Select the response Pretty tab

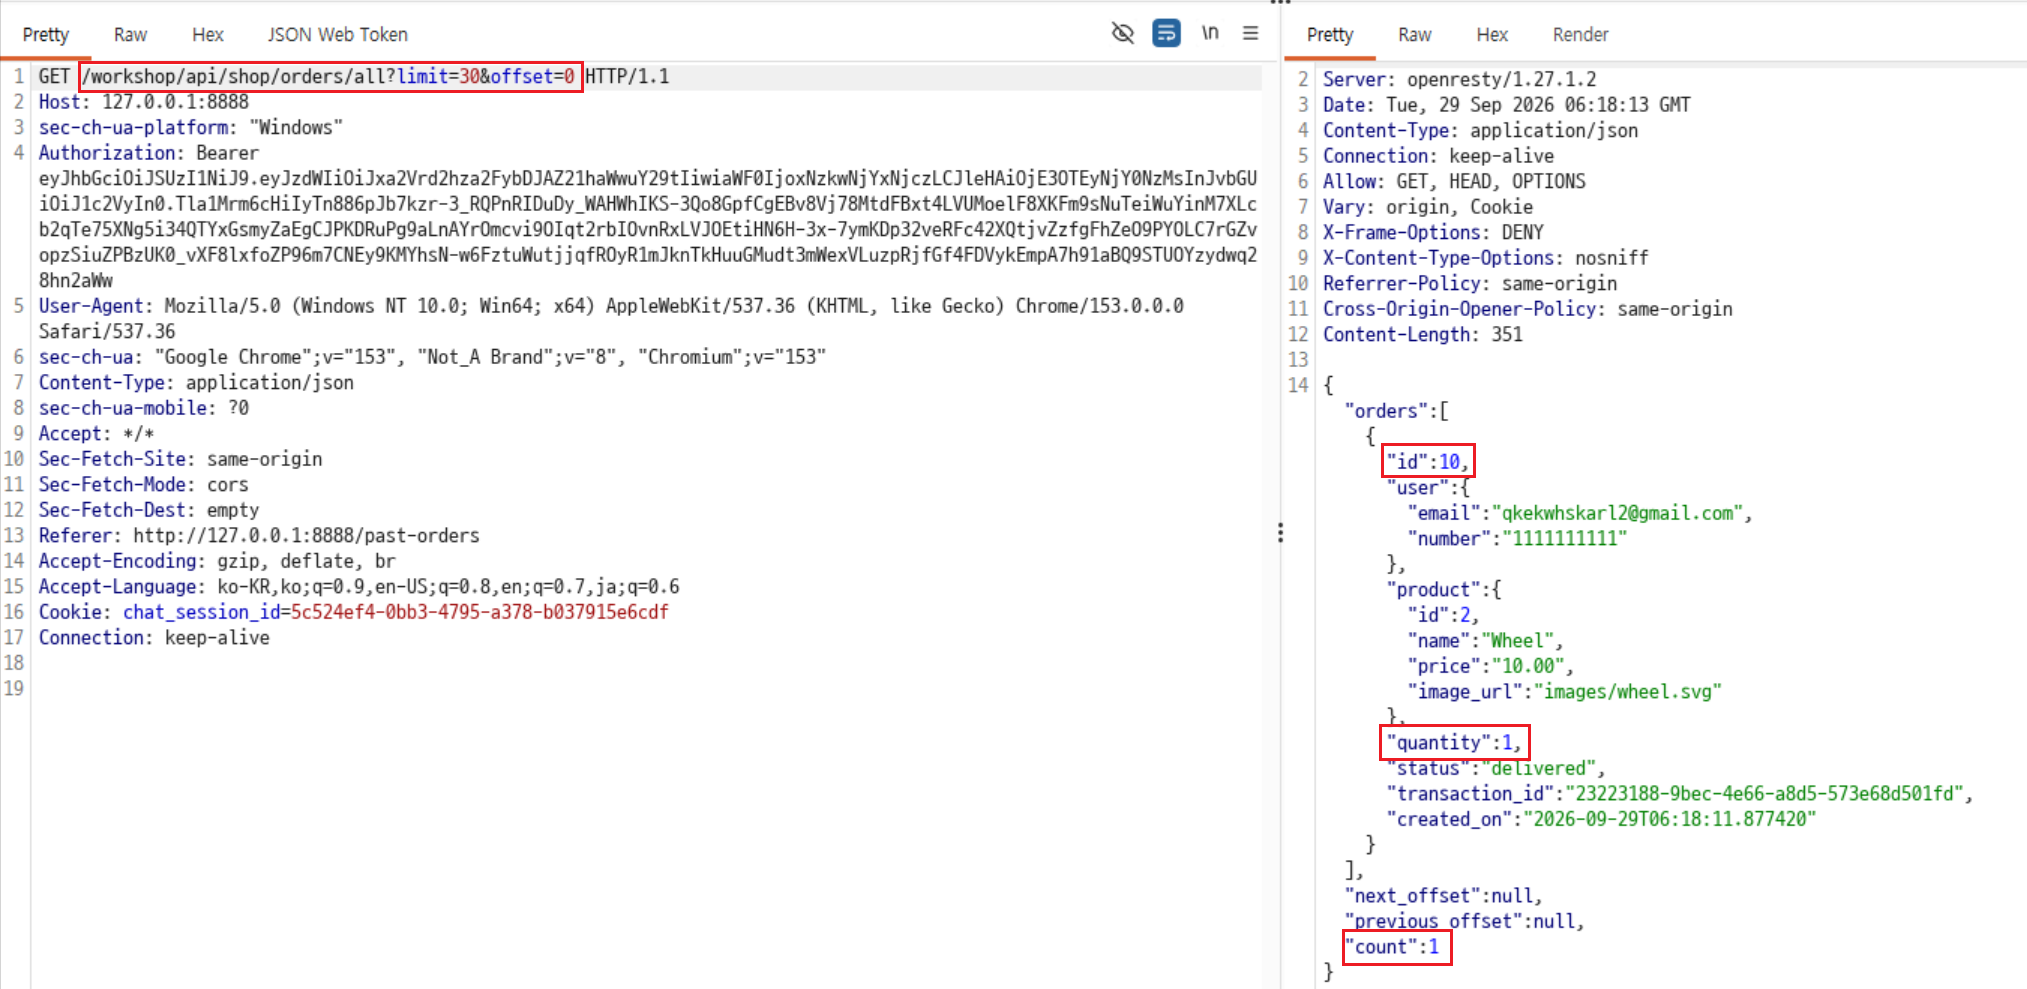coord(1330,34)
